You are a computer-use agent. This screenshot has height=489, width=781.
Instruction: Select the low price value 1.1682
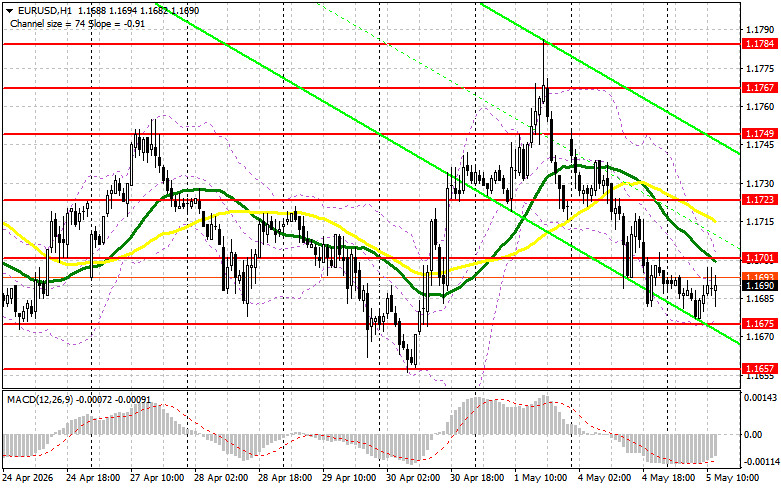pyautogui.click(x=152, y=10)
